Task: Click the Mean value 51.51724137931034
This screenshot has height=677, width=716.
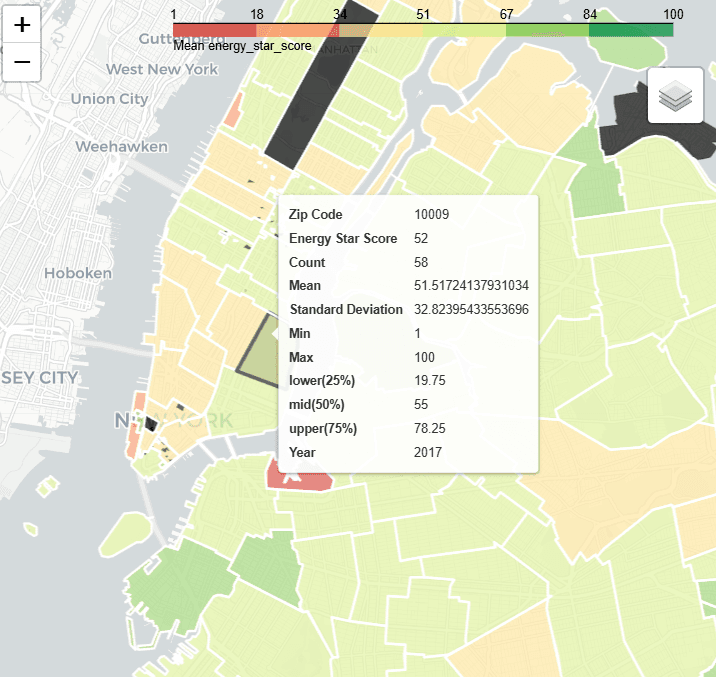Action: (471, 286)
